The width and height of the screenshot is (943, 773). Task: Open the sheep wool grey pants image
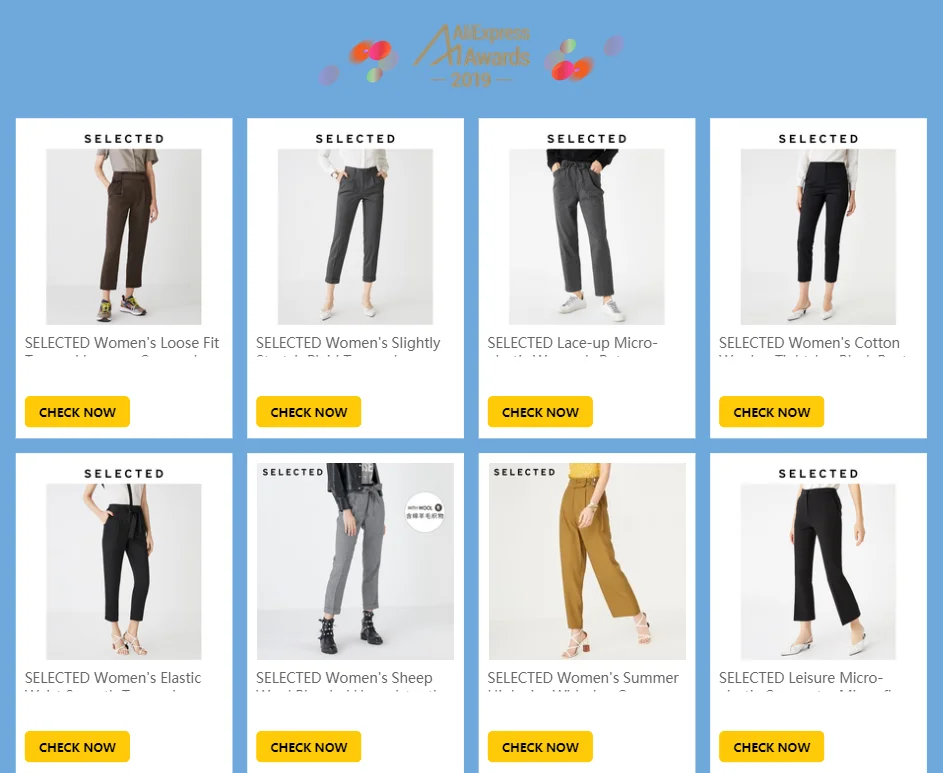(x=355, y=562)
